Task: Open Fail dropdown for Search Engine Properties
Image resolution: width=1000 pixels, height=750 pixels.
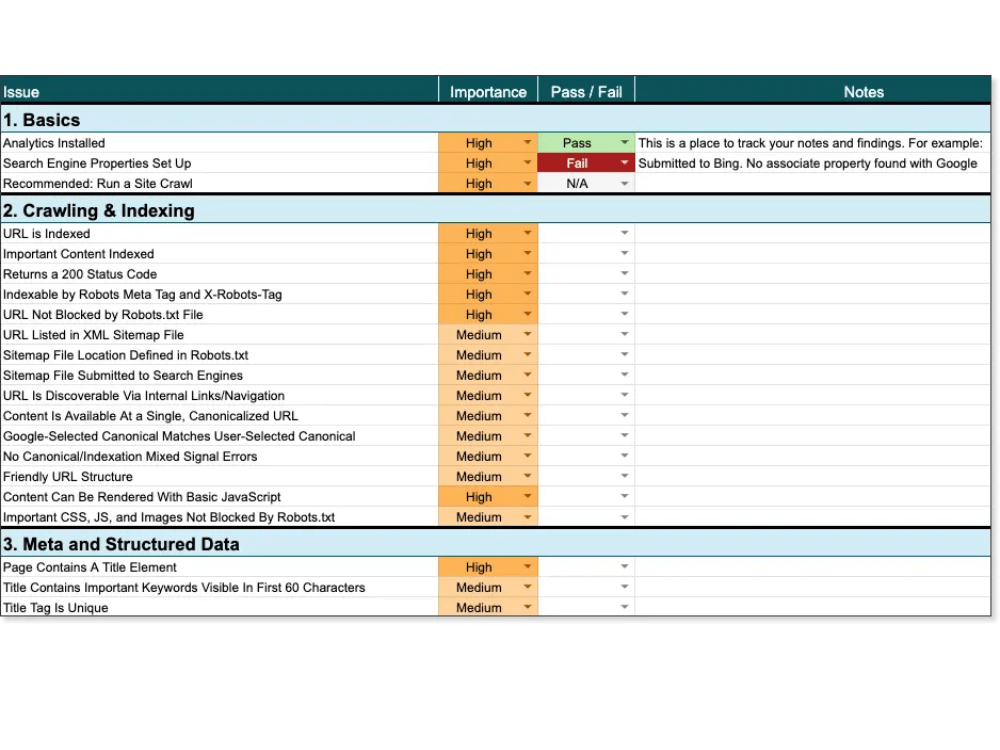Action: tap(624, 163)
